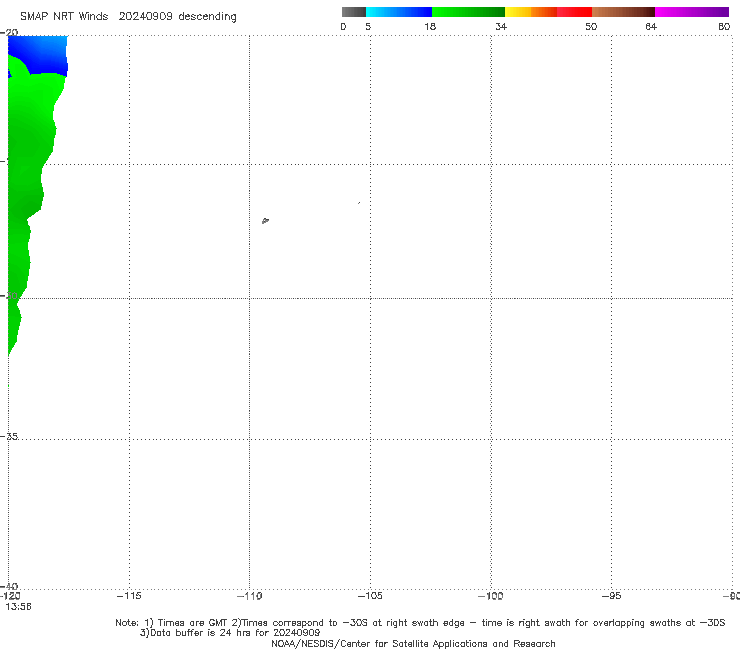Click the NOAA/NESDIS credit line
Image resolution: width=740 pixels, height=650 pixels.
pyautogui.click(x=413, y=643)
